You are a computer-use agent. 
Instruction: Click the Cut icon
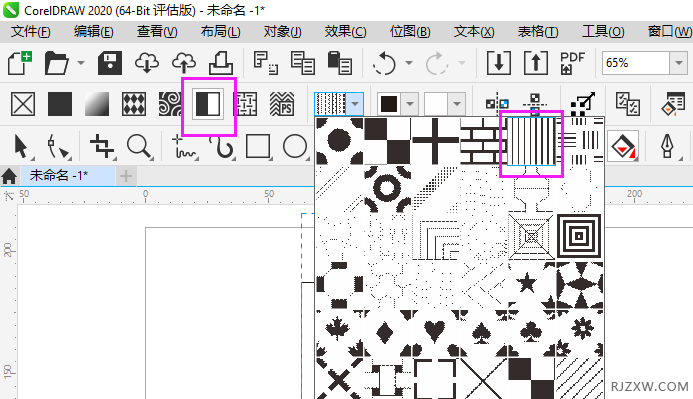coord(266,63)
